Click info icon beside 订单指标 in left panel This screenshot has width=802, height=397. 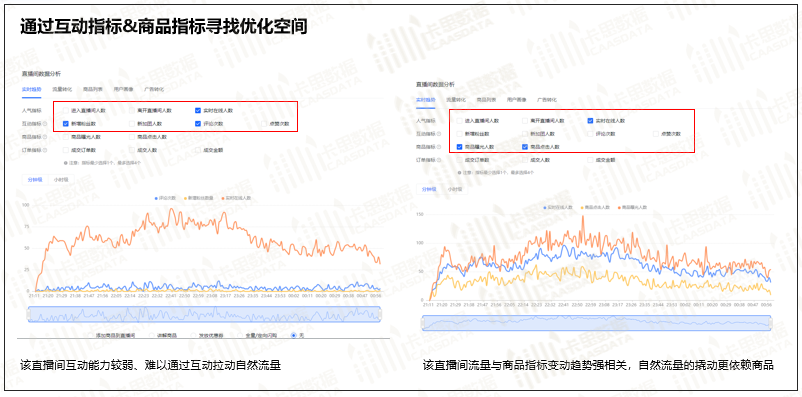(45, 150)
